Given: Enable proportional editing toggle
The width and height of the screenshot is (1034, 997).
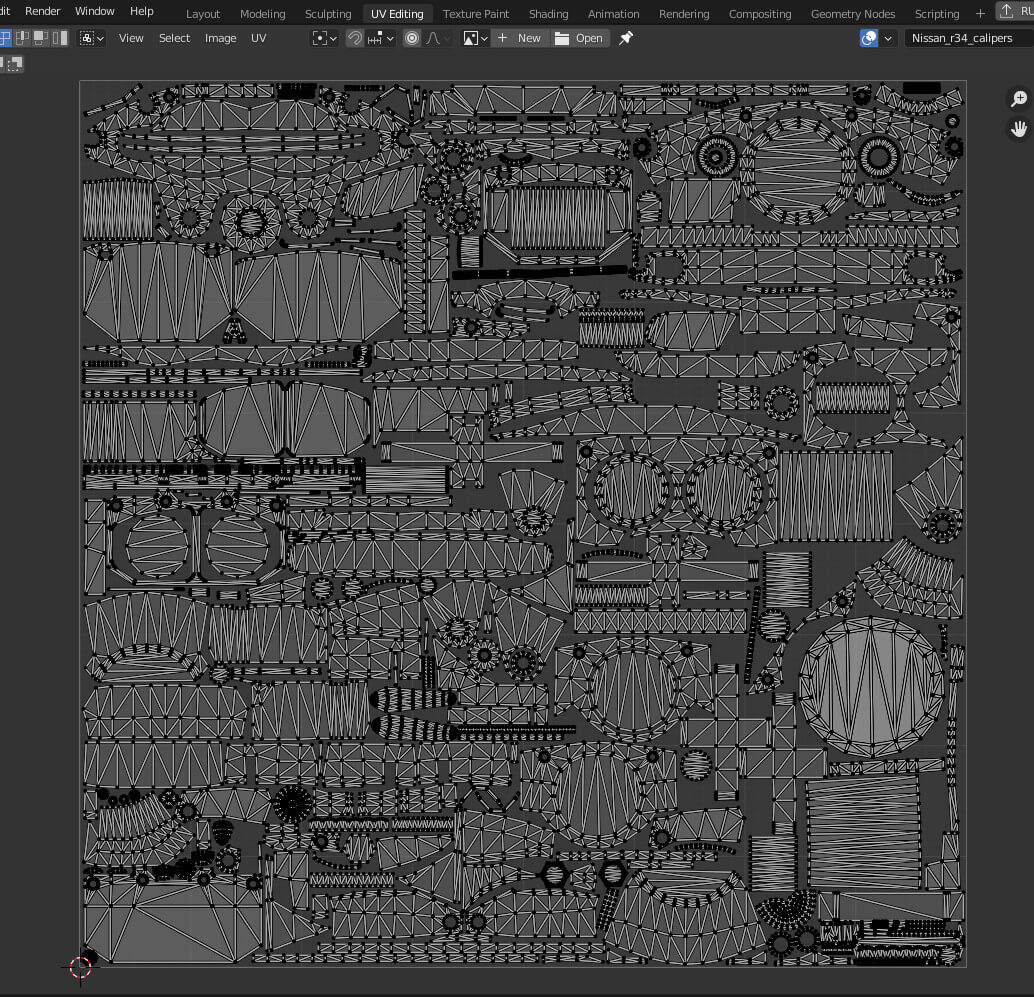Looking at the screenshot, I should 412,38.
